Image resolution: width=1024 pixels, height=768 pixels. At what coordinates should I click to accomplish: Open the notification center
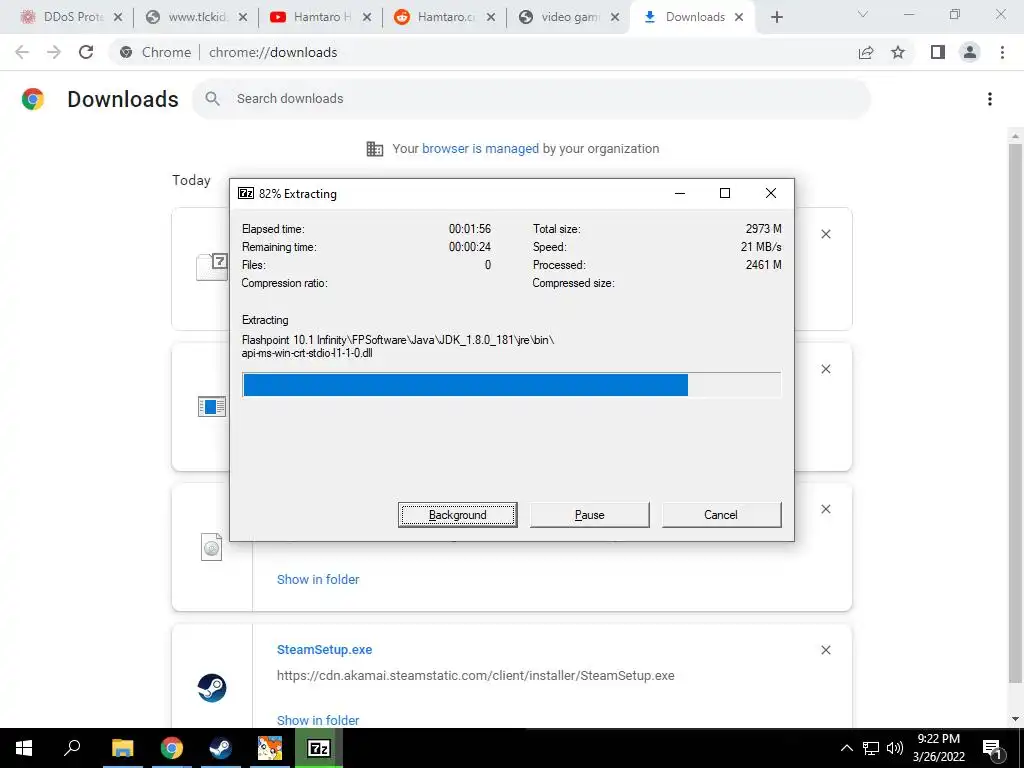tap(992, 748)
